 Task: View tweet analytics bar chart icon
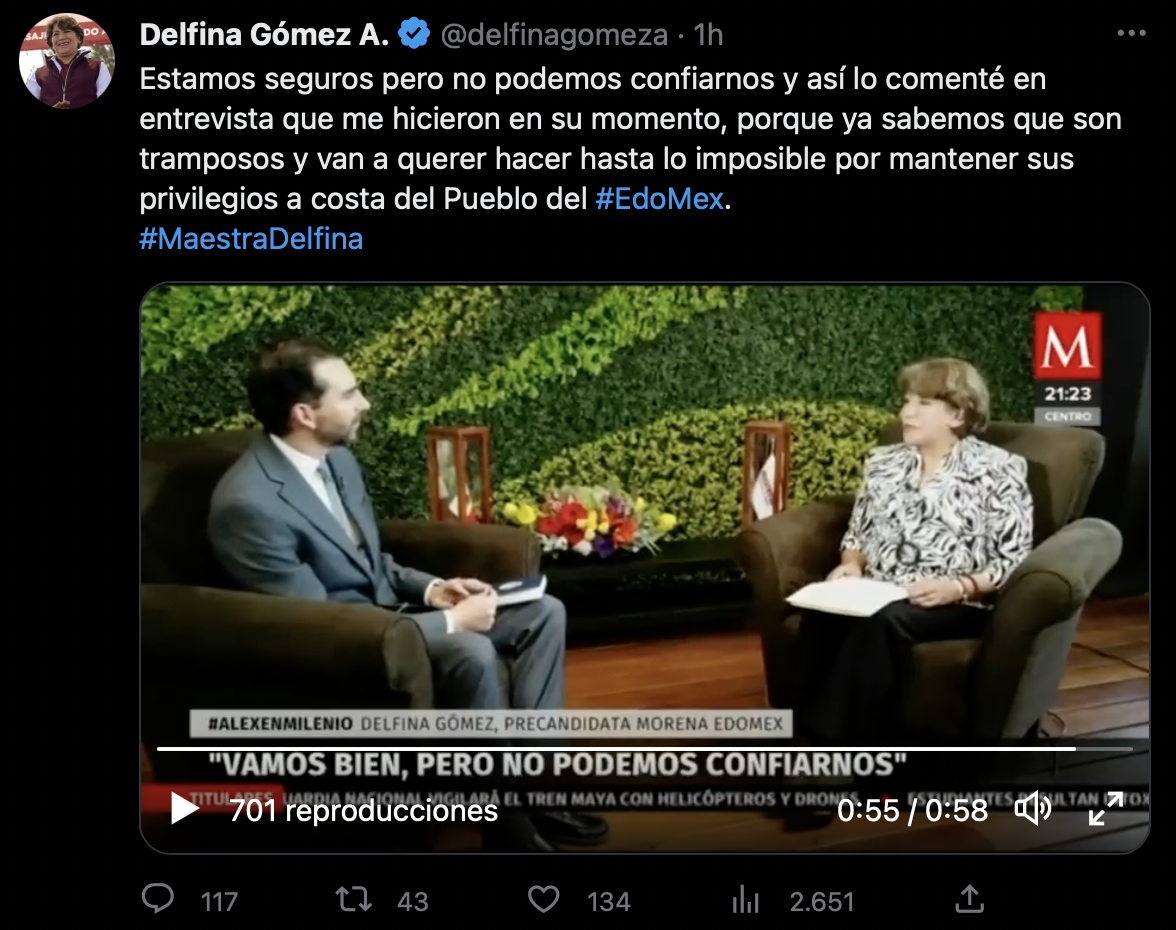pyautogui.click(x=746, y=899)
